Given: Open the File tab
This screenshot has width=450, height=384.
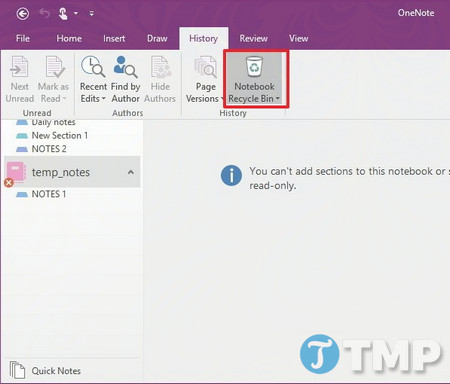Looking at the screenshot, I should tap(23, 38).
